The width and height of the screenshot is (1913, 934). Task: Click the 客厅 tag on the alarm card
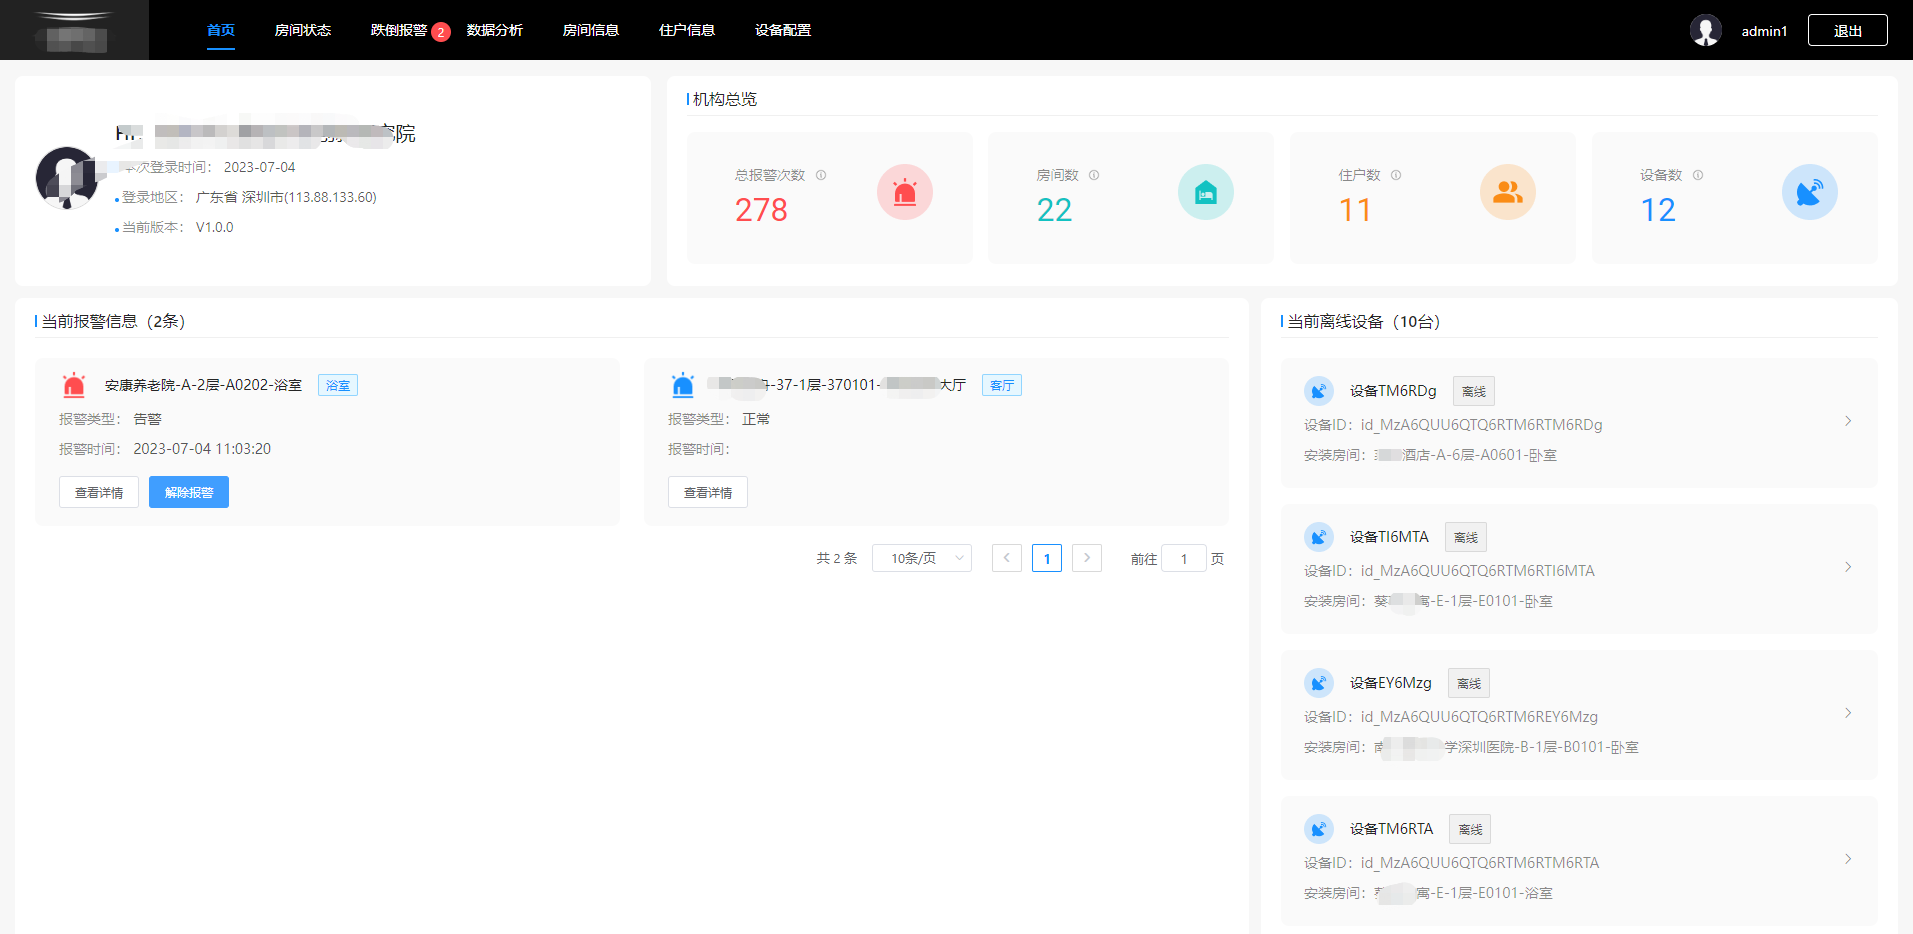pos(1002,385)
